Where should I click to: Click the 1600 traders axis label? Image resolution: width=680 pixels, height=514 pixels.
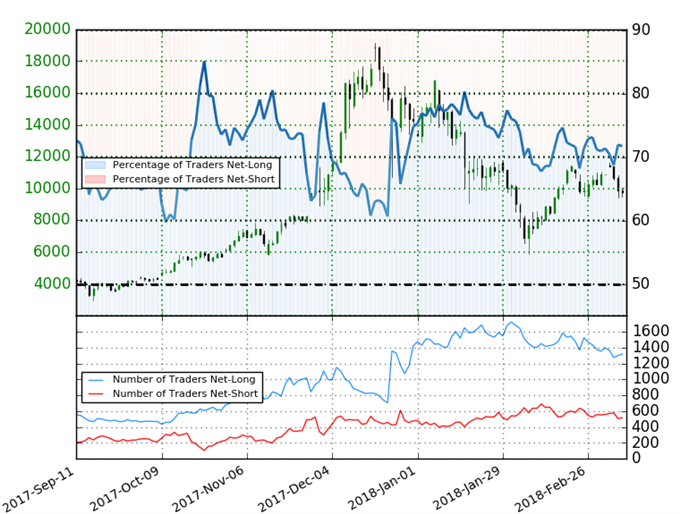[x=651, y=331]
